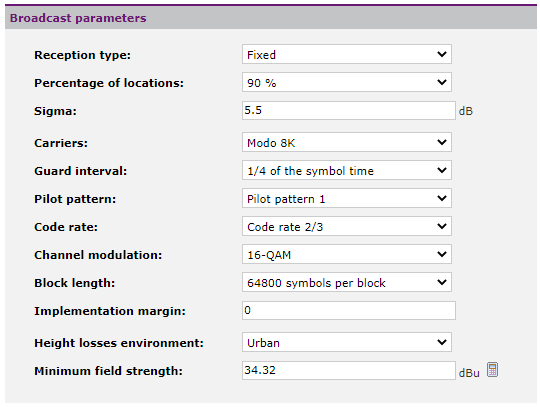Click the Minimum field strength label
The width and height of the screenshot is (540, 407).
(108, 371)
